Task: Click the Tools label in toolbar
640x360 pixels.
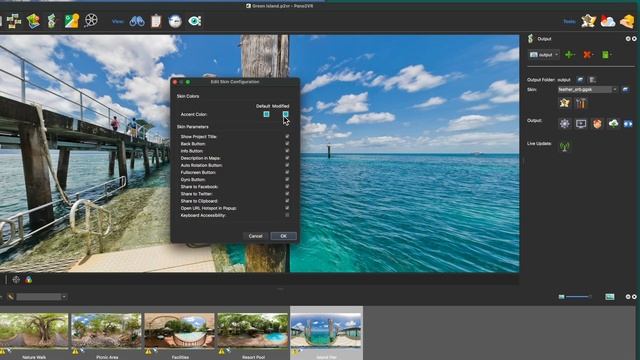Action: (x=569, y=21)
